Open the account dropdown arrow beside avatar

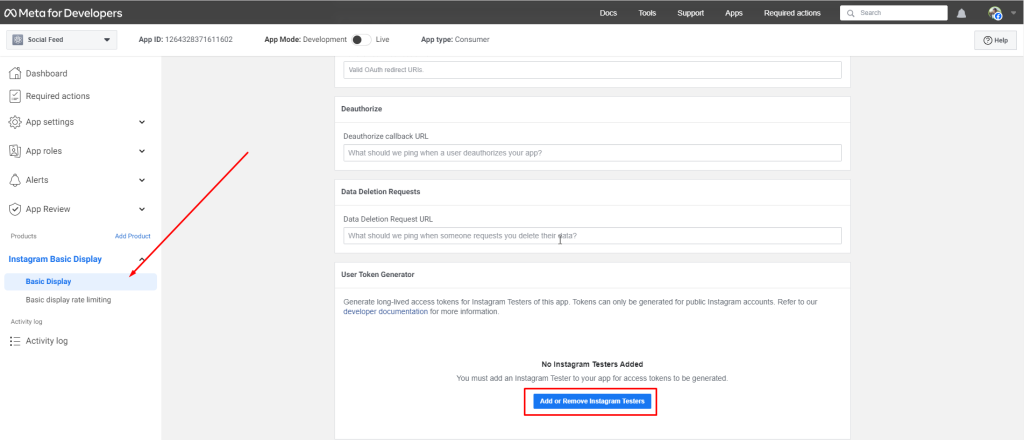(1013, 13)
